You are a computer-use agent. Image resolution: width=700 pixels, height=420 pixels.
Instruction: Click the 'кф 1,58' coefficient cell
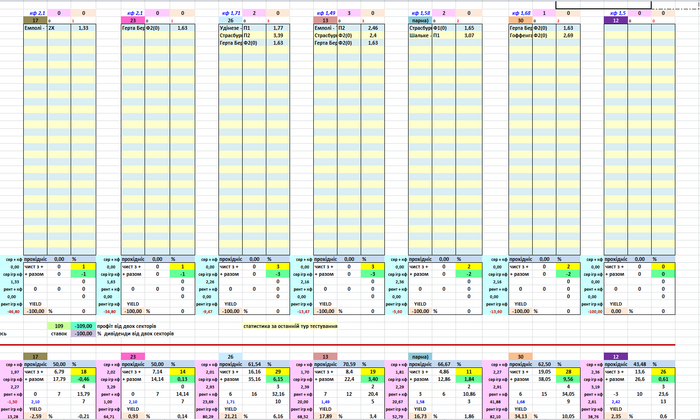pyautogui.click(x=420, y=13)
